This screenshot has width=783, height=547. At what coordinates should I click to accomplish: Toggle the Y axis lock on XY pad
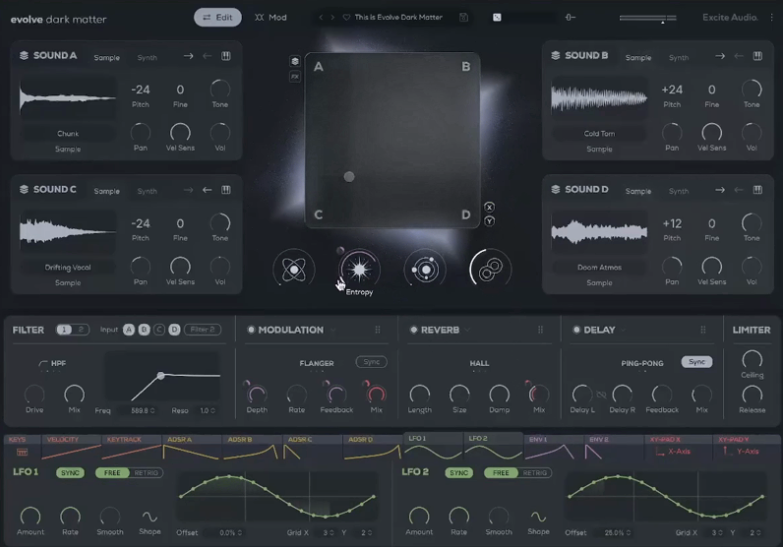(x=489, y=221)
